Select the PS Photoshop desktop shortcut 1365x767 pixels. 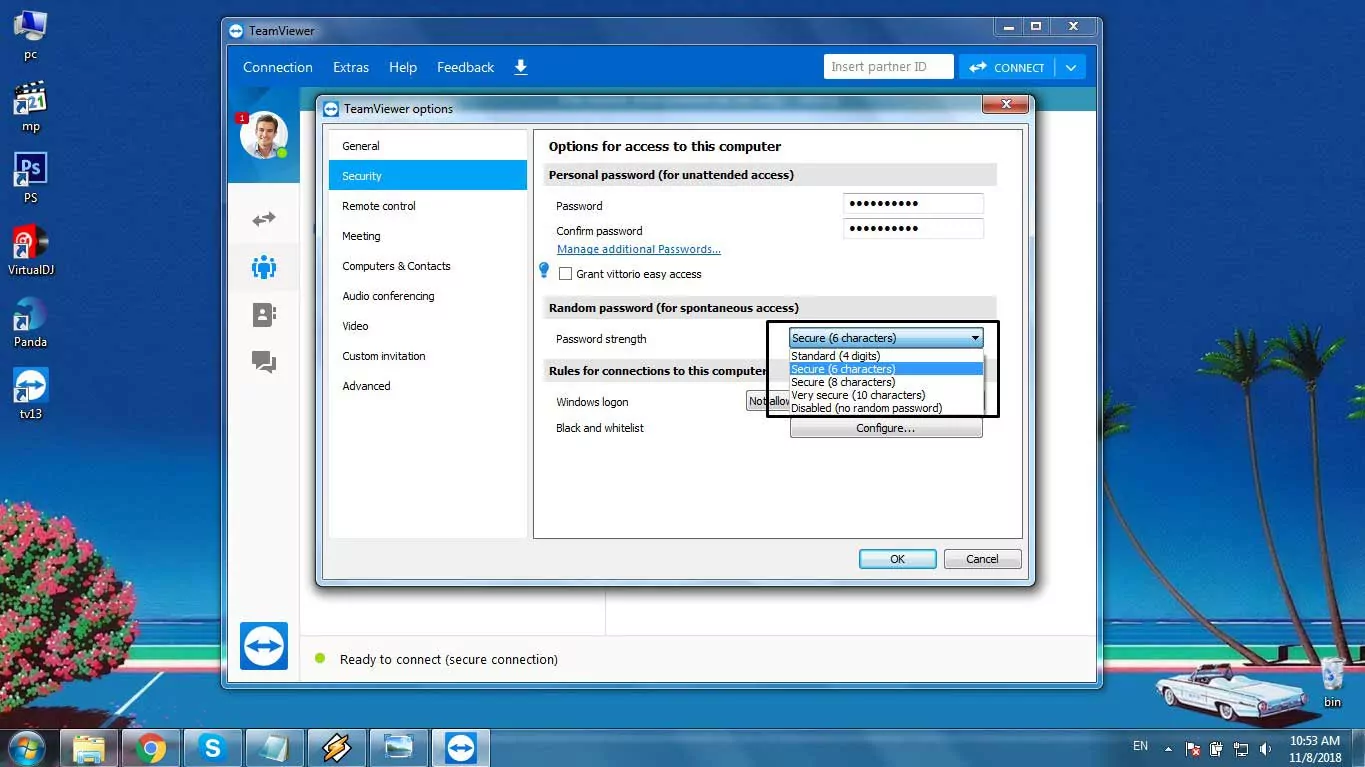[30, 177]
